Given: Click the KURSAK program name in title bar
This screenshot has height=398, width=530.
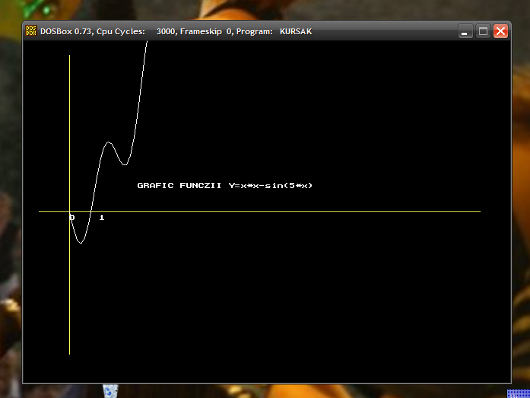Looking at the screenshot, I should pyautogui.click(x=296, y=31).
